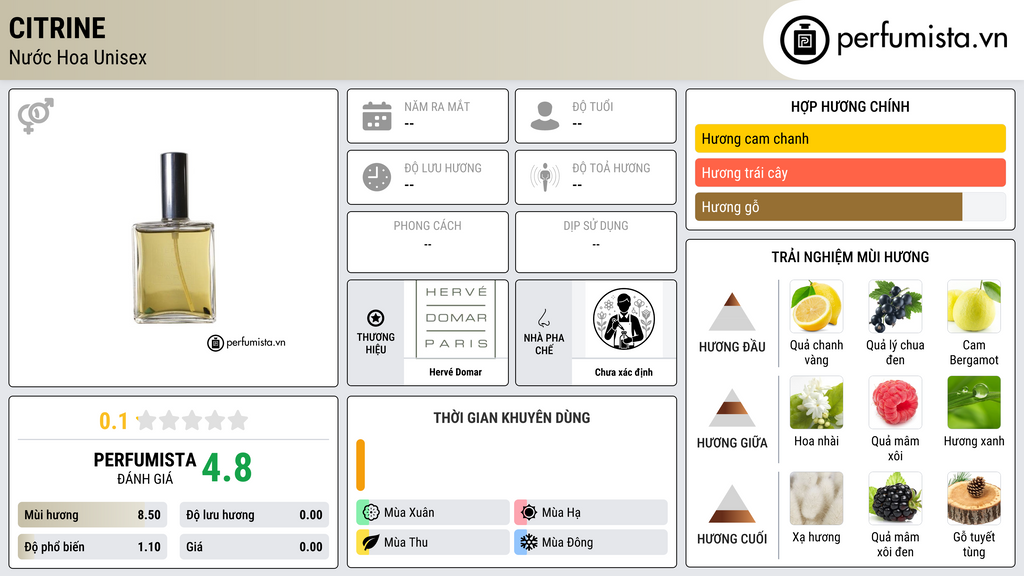Click the Mùa Xuân season label
Viewport: 1024px width, 576px height.
pos(409,513)
